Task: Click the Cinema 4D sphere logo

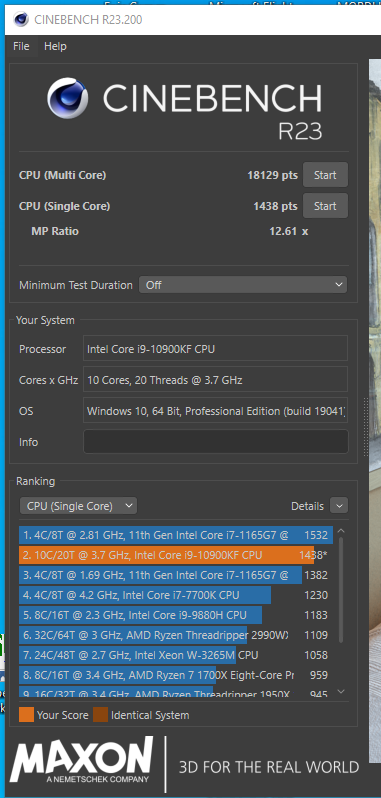Action: [68, 98]
